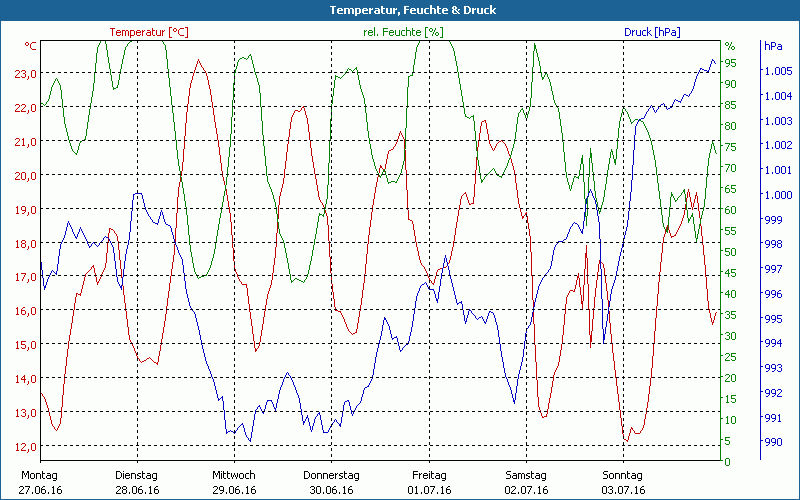Select the 'Sonntag 03.07.16' date label

click(x=622, y=483)
